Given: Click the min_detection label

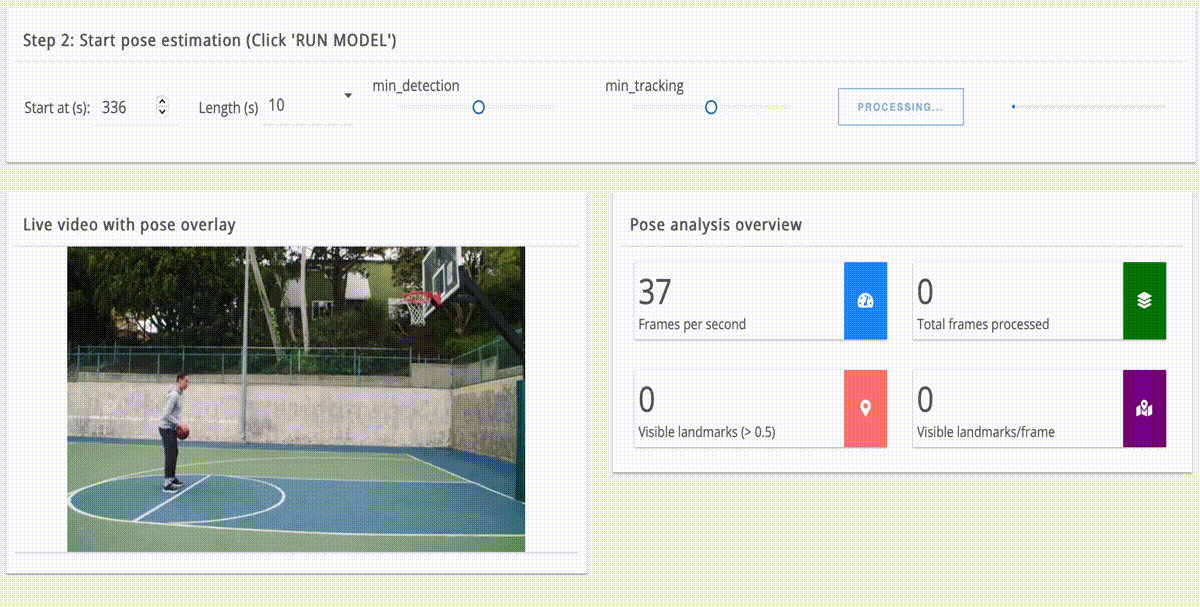Looking at the screenshot, I should (416, 86).
